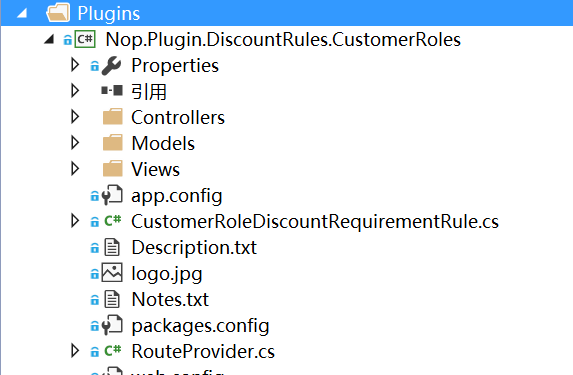Select the packages.config file
Viewport: 573px width, 375px height.
pyautogui.click(x=200, y=326)
